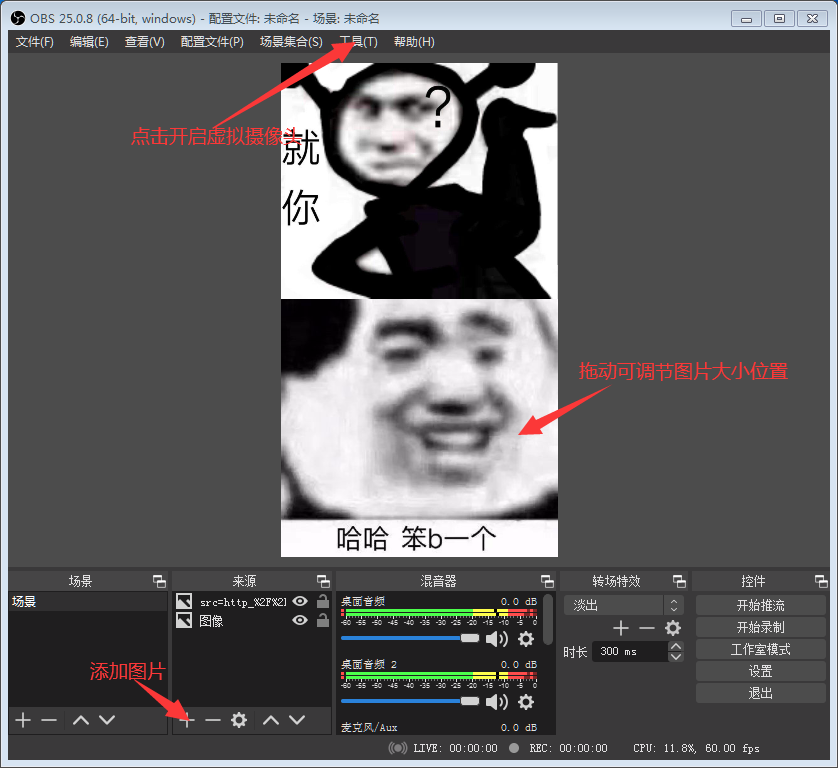
Task: Open the 工具(T) menu
Action: coord(357,41)
